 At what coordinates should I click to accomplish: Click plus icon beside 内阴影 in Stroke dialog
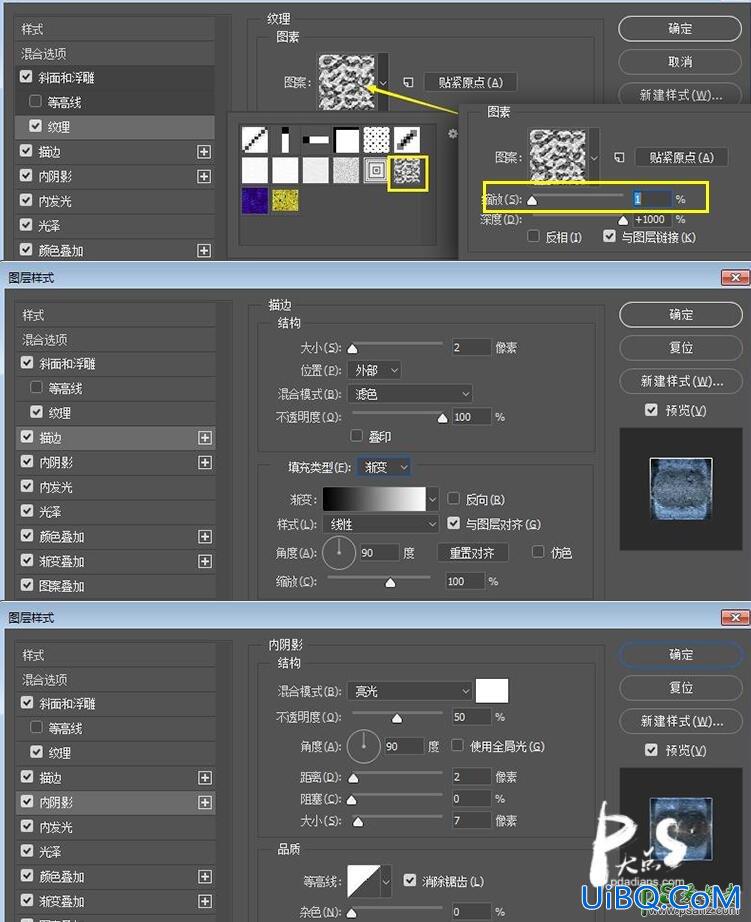[205, 463]
